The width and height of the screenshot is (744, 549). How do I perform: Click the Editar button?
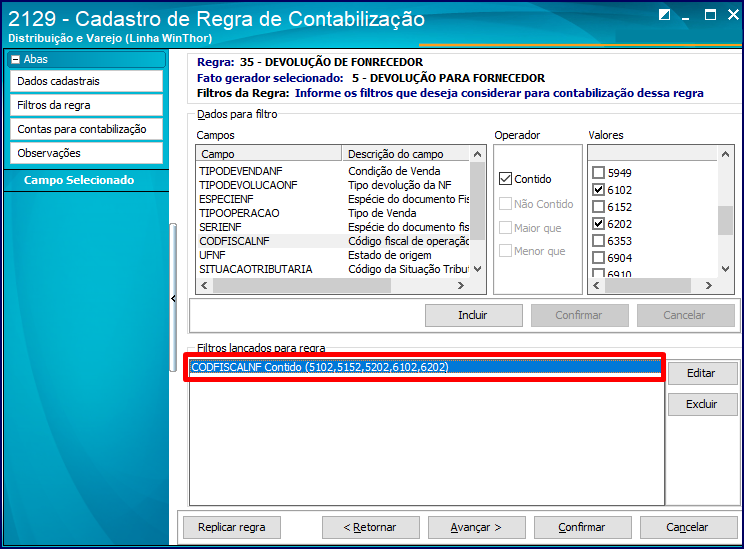(702, 373)
